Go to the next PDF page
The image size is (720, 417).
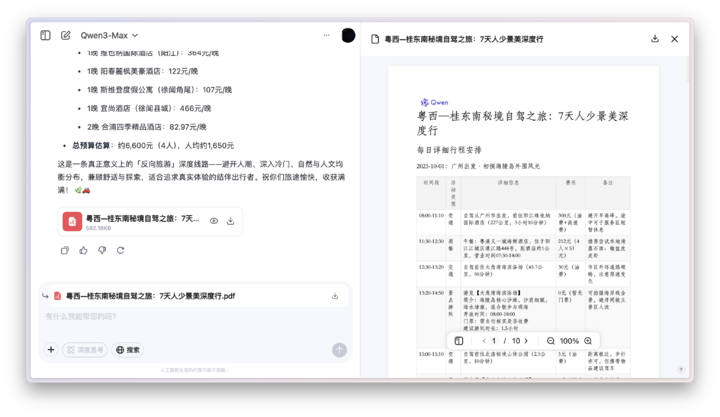point(527,341)
